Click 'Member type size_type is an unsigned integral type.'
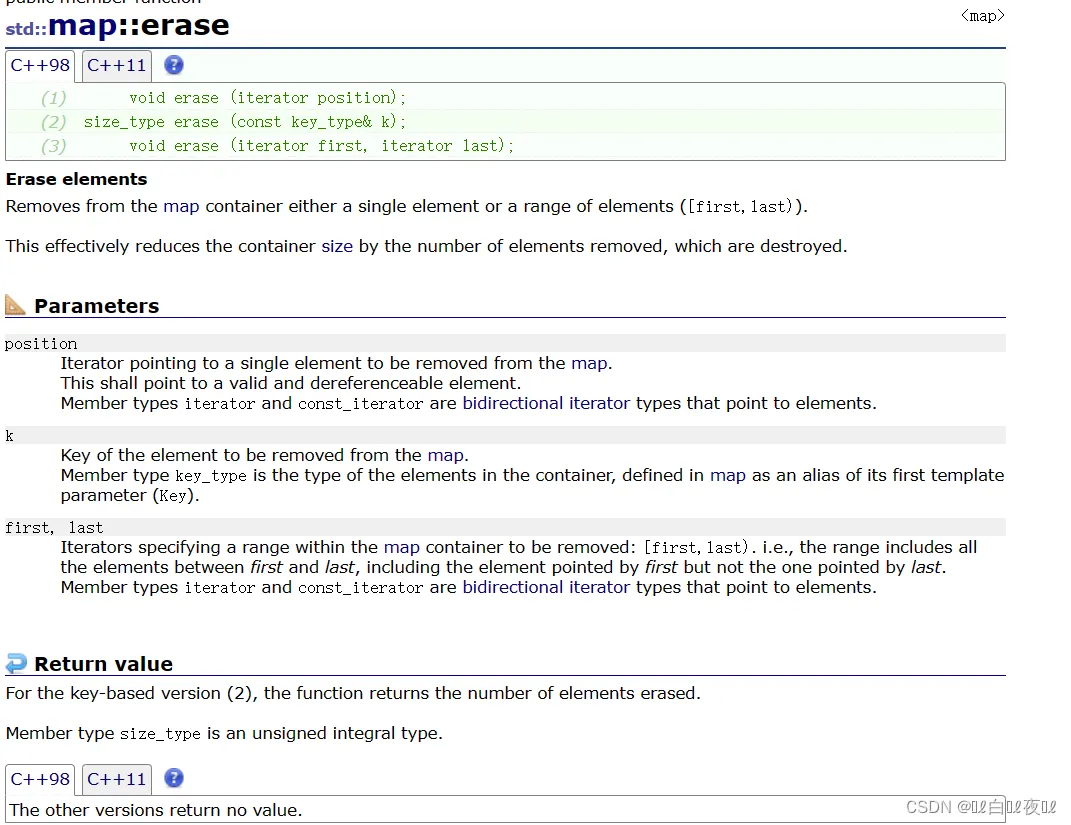The width and height of the screenshot is (1071, 825). tap(224, 733)
